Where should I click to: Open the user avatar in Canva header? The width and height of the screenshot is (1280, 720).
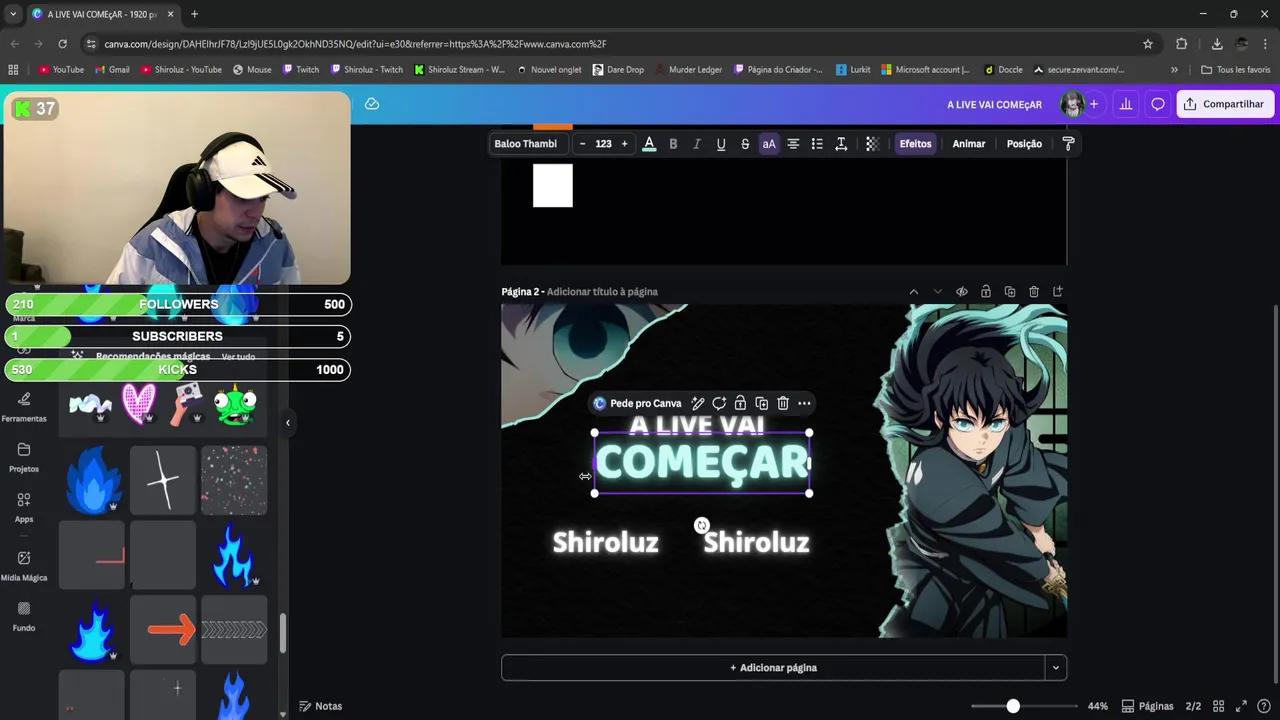point(1072,104)
